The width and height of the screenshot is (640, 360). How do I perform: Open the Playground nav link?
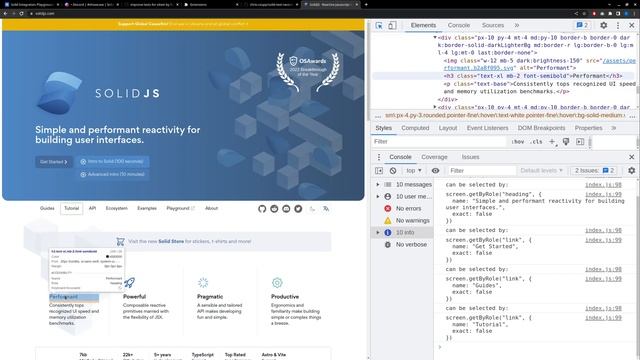[180, 208]
